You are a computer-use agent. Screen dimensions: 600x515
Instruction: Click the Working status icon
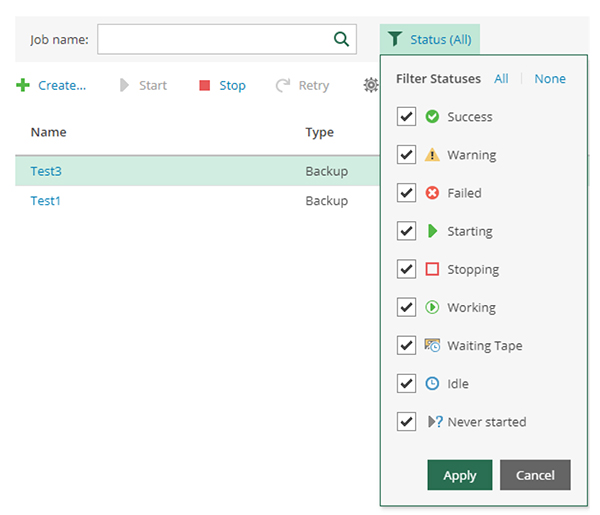432,307
